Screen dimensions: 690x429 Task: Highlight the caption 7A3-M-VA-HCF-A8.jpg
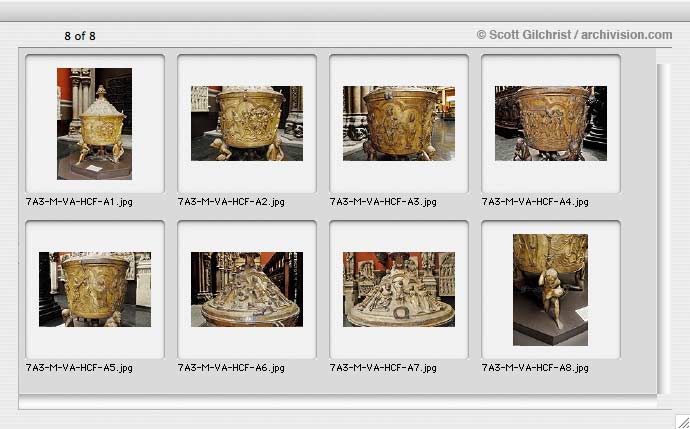pyautogui.click(x=535, y=368)
